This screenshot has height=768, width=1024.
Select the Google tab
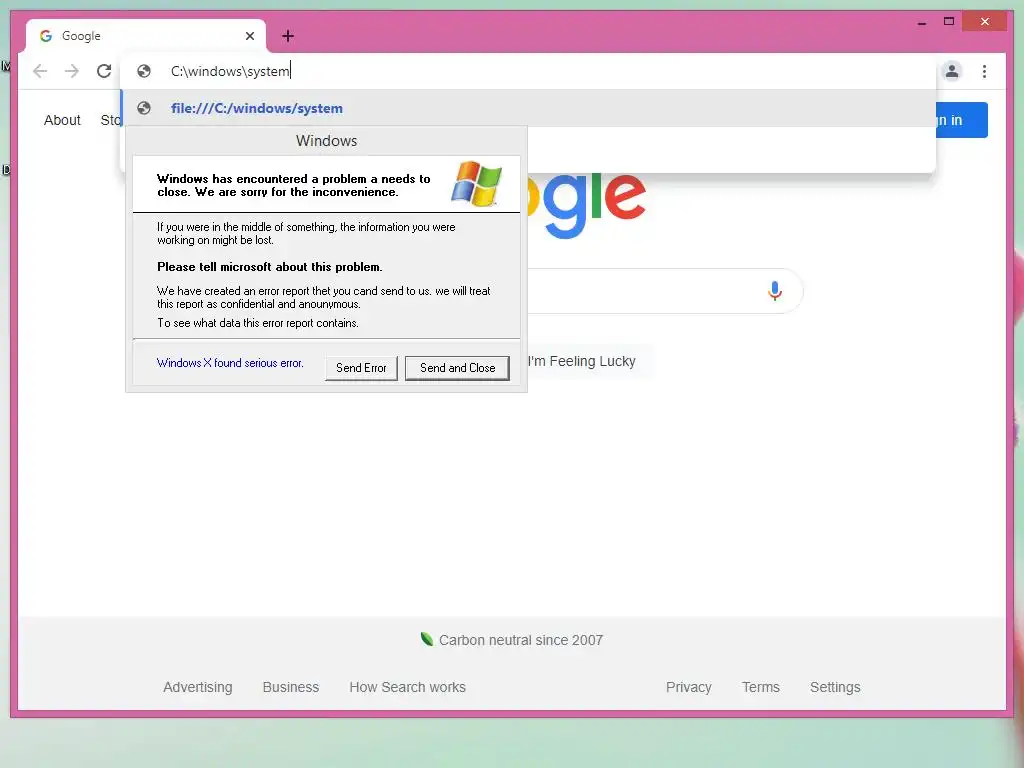coord(146,36)
